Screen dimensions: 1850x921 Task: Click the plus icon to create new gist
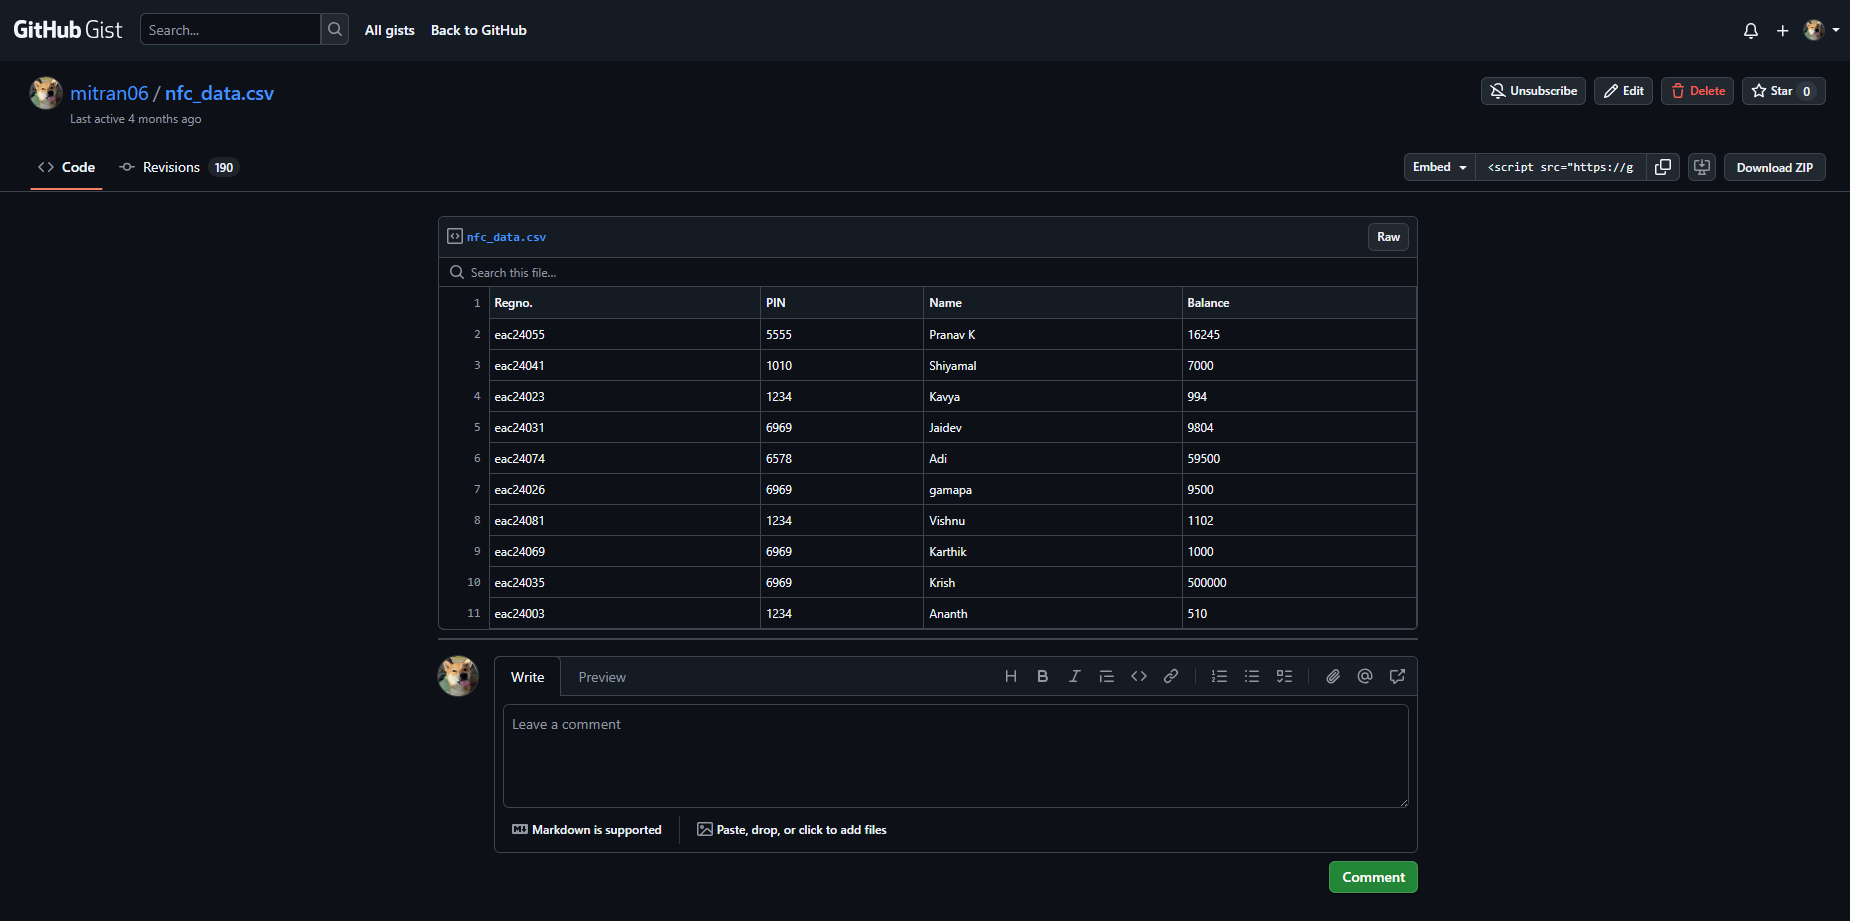pos(1782,31)
